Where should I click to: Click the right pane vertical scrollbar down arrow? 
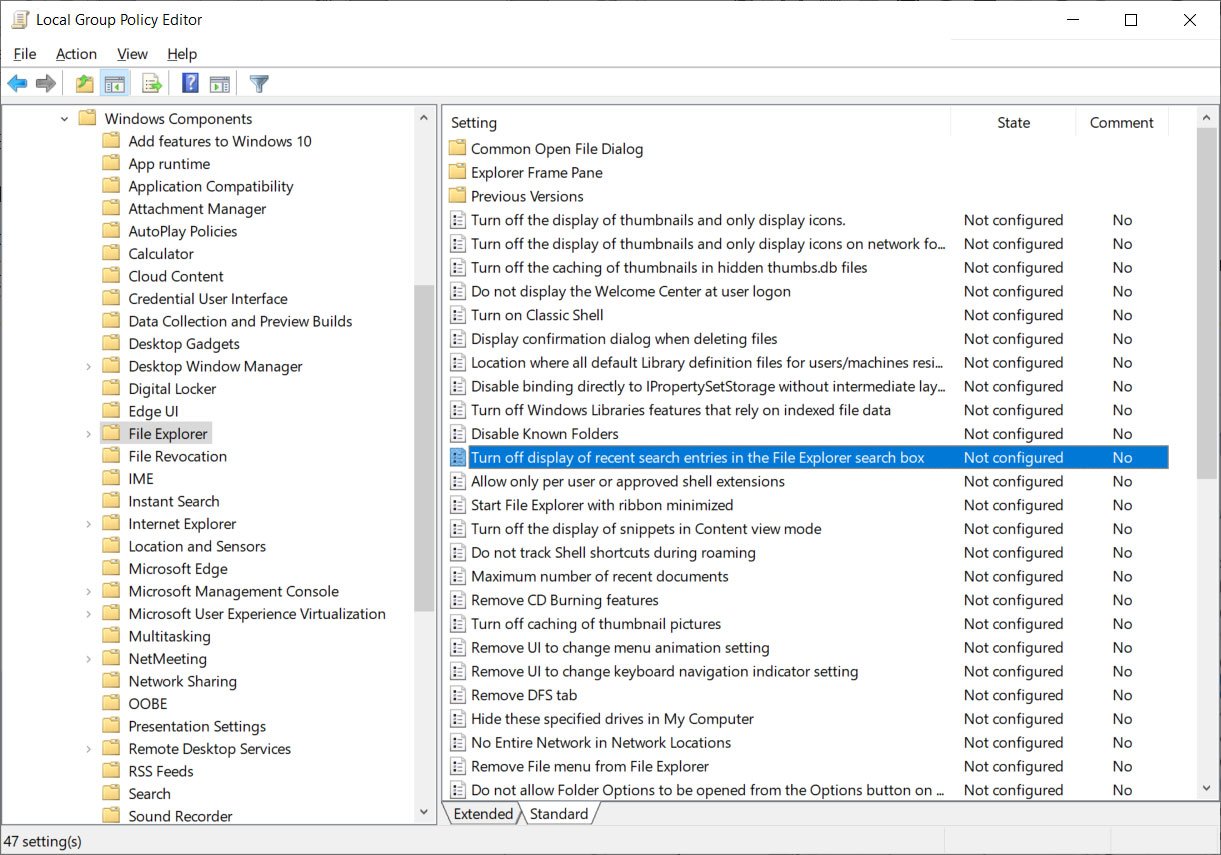tap(1207, 788)
